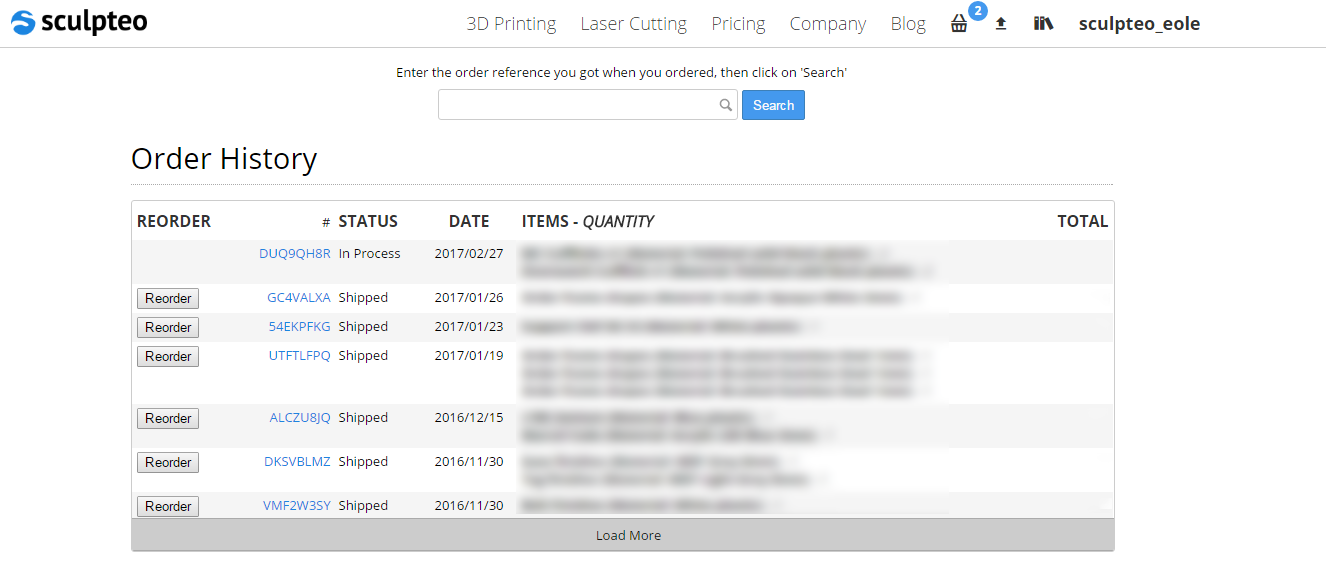Open order ALCZU8JQ link
The image size is (1326, 578).
(300, 418)
